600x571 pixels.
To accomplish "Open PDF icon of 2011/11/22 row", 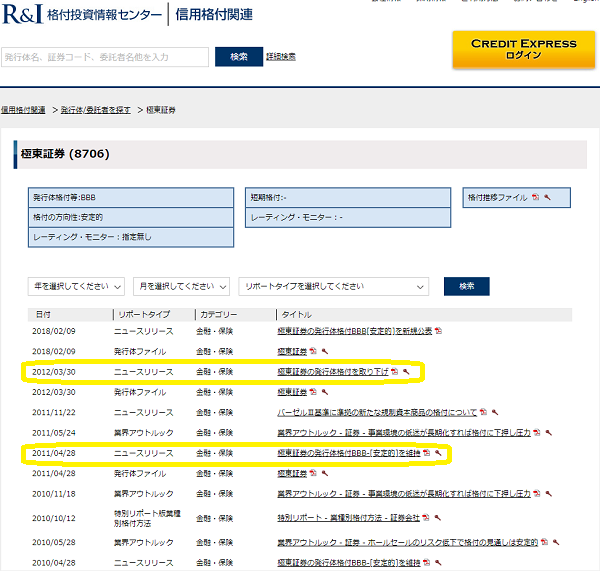I will click(x=483, y=412).
